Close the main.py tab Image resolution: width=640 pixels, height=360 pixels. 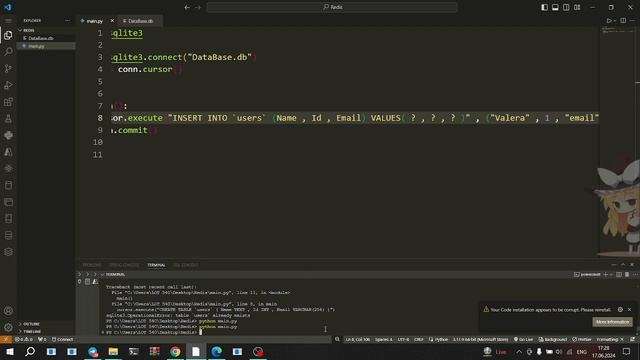[112, 20]
